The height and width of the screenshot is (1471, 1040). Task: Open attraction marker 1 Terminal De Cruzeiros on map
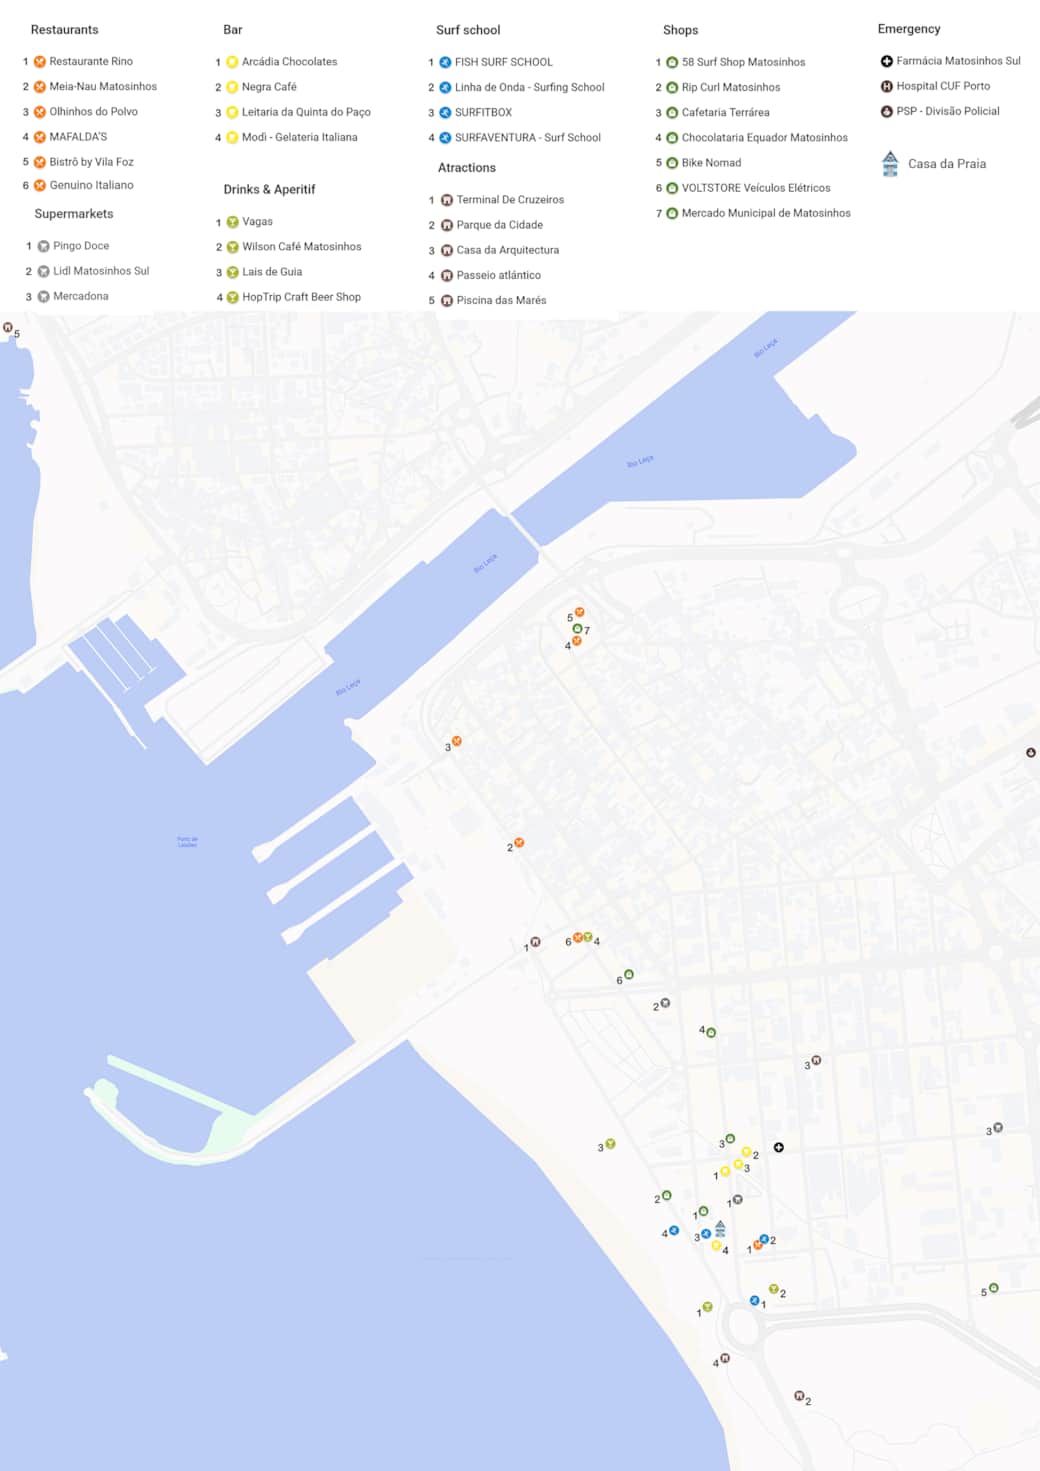(x=536, y=941)
